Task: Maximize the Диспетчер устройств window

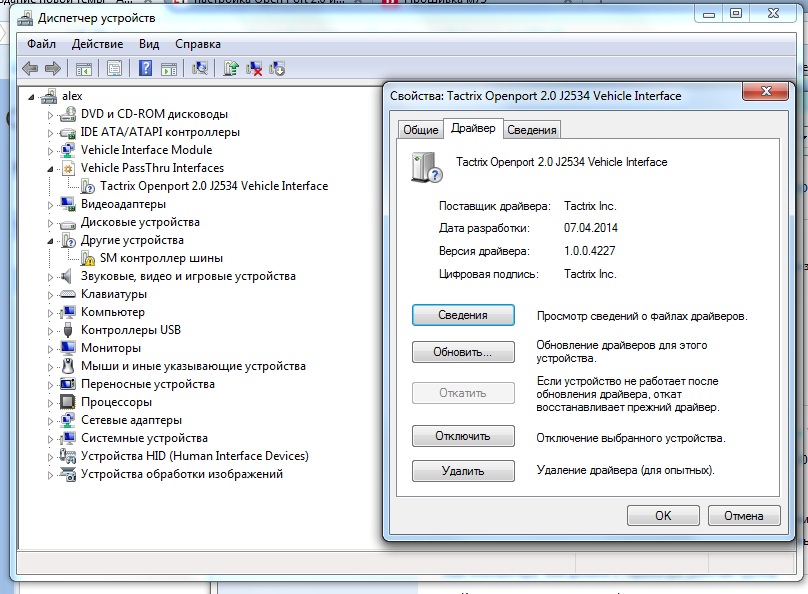Action: click(x=736, y=13)
